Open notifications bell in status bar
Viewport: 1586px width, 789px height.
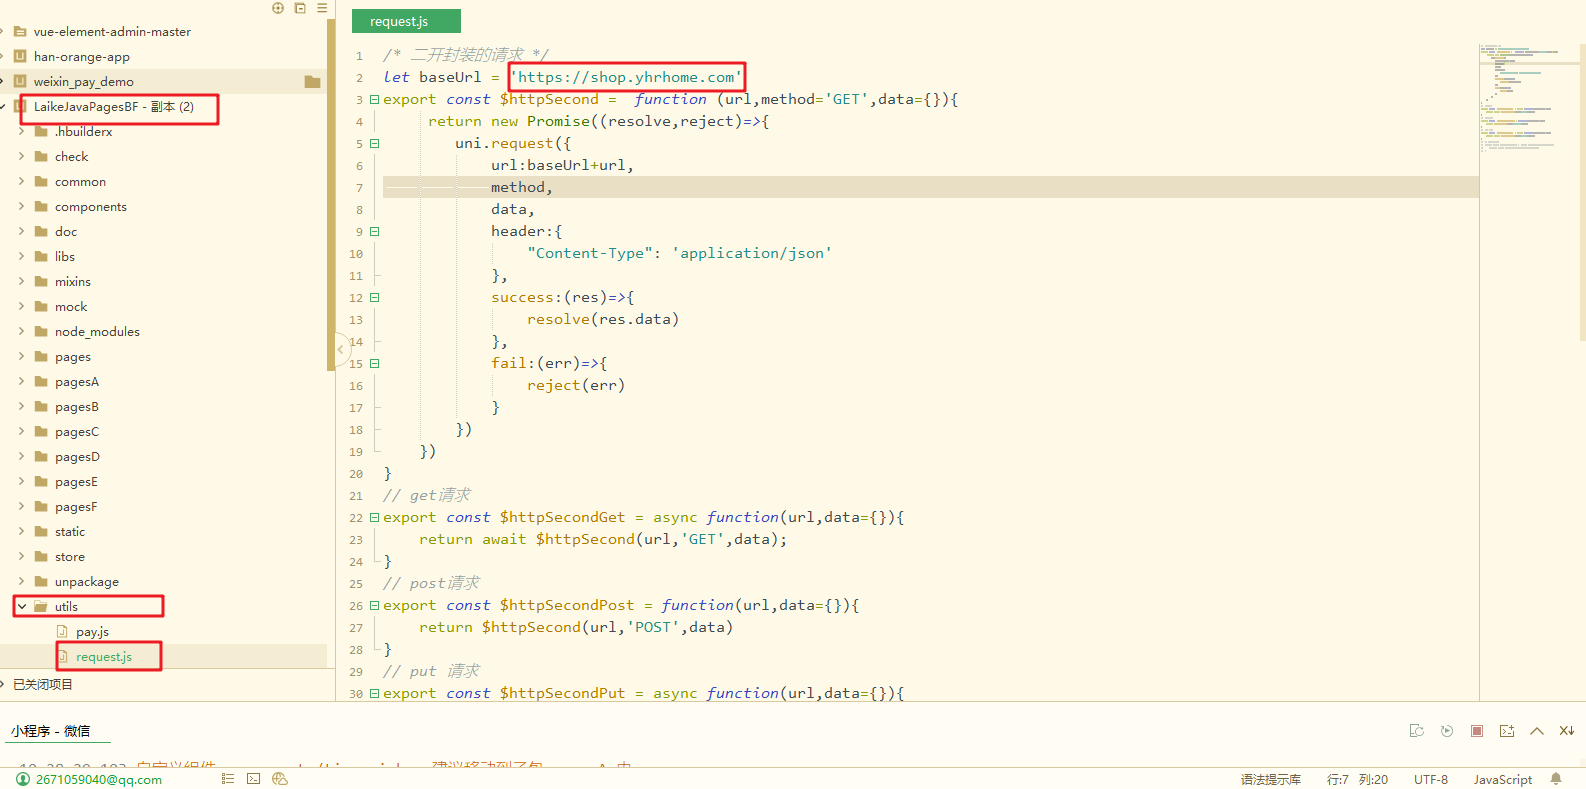pyautogui.click(x=1556, y=779)
